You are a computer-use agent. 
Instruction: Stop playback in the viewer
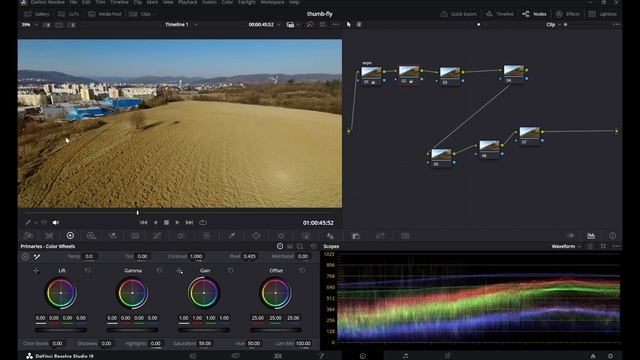[166, 222]
